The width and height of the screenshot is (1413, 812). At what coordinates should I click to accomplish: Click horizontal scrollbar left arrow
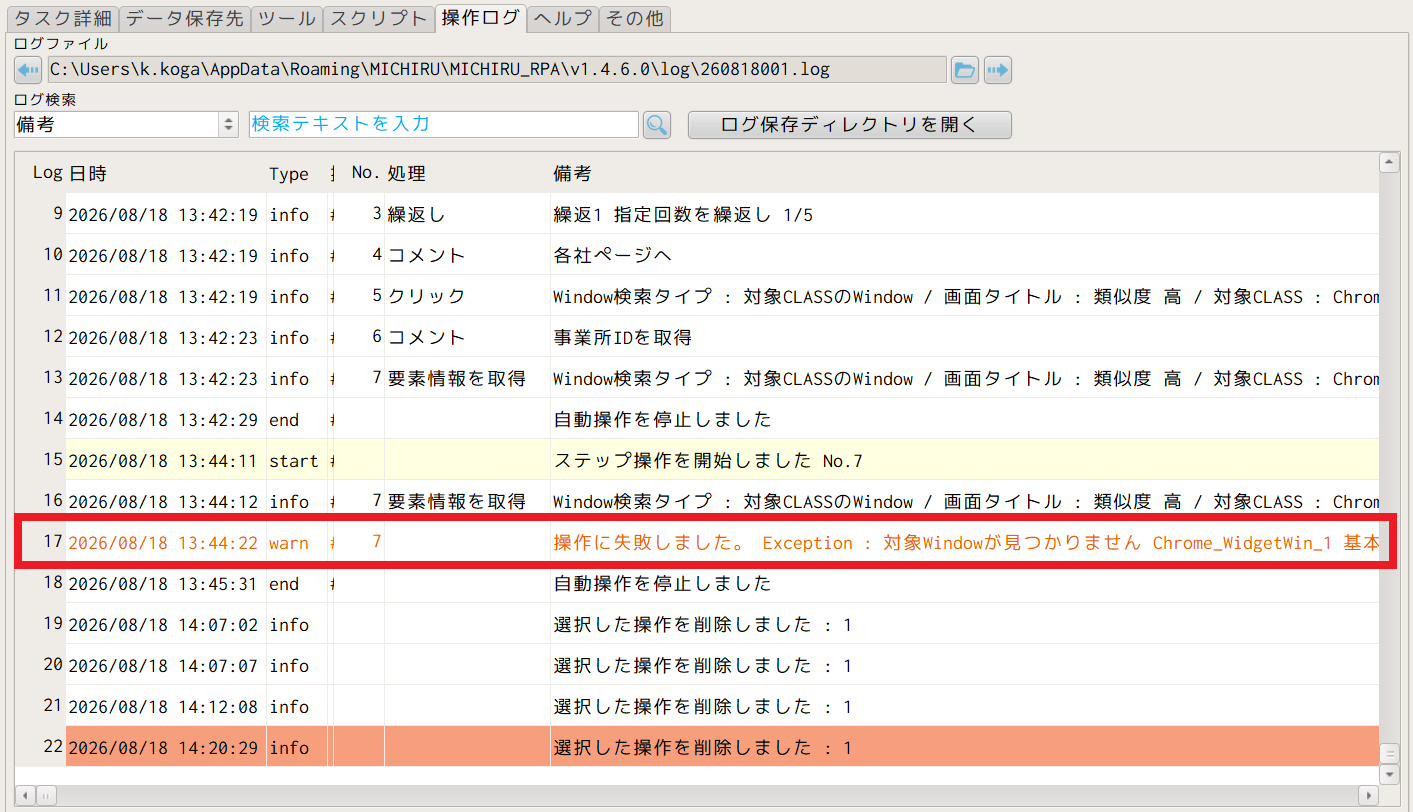point(25,795)
